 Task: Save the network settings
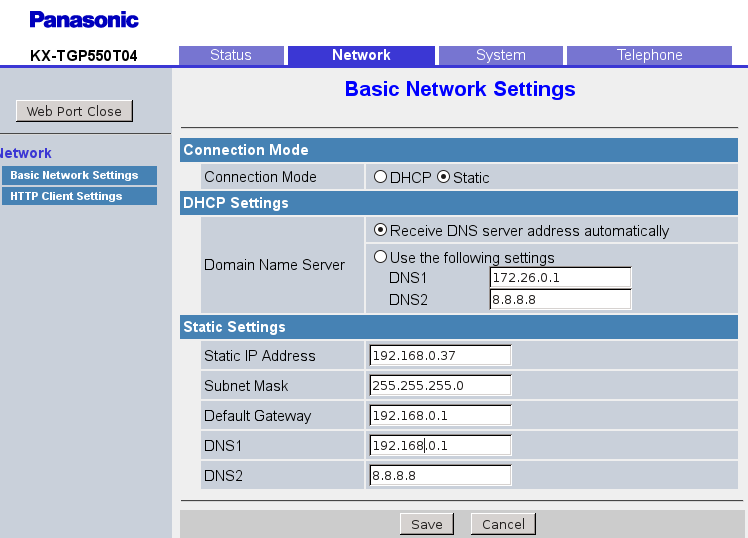427,524
